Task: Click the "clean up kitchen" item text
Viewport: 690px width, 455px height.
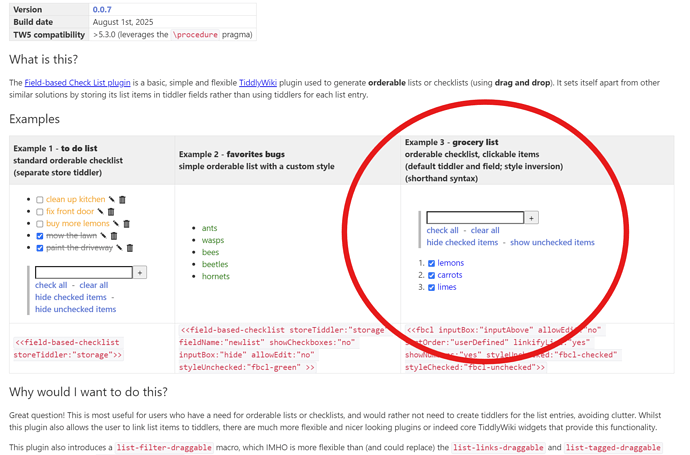Action: click(76, 199)
